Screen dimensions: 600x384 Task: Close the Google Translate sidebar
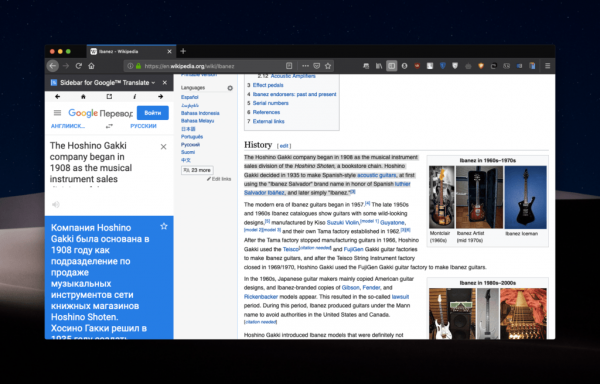pyautogui.click(x=165, y=83)
